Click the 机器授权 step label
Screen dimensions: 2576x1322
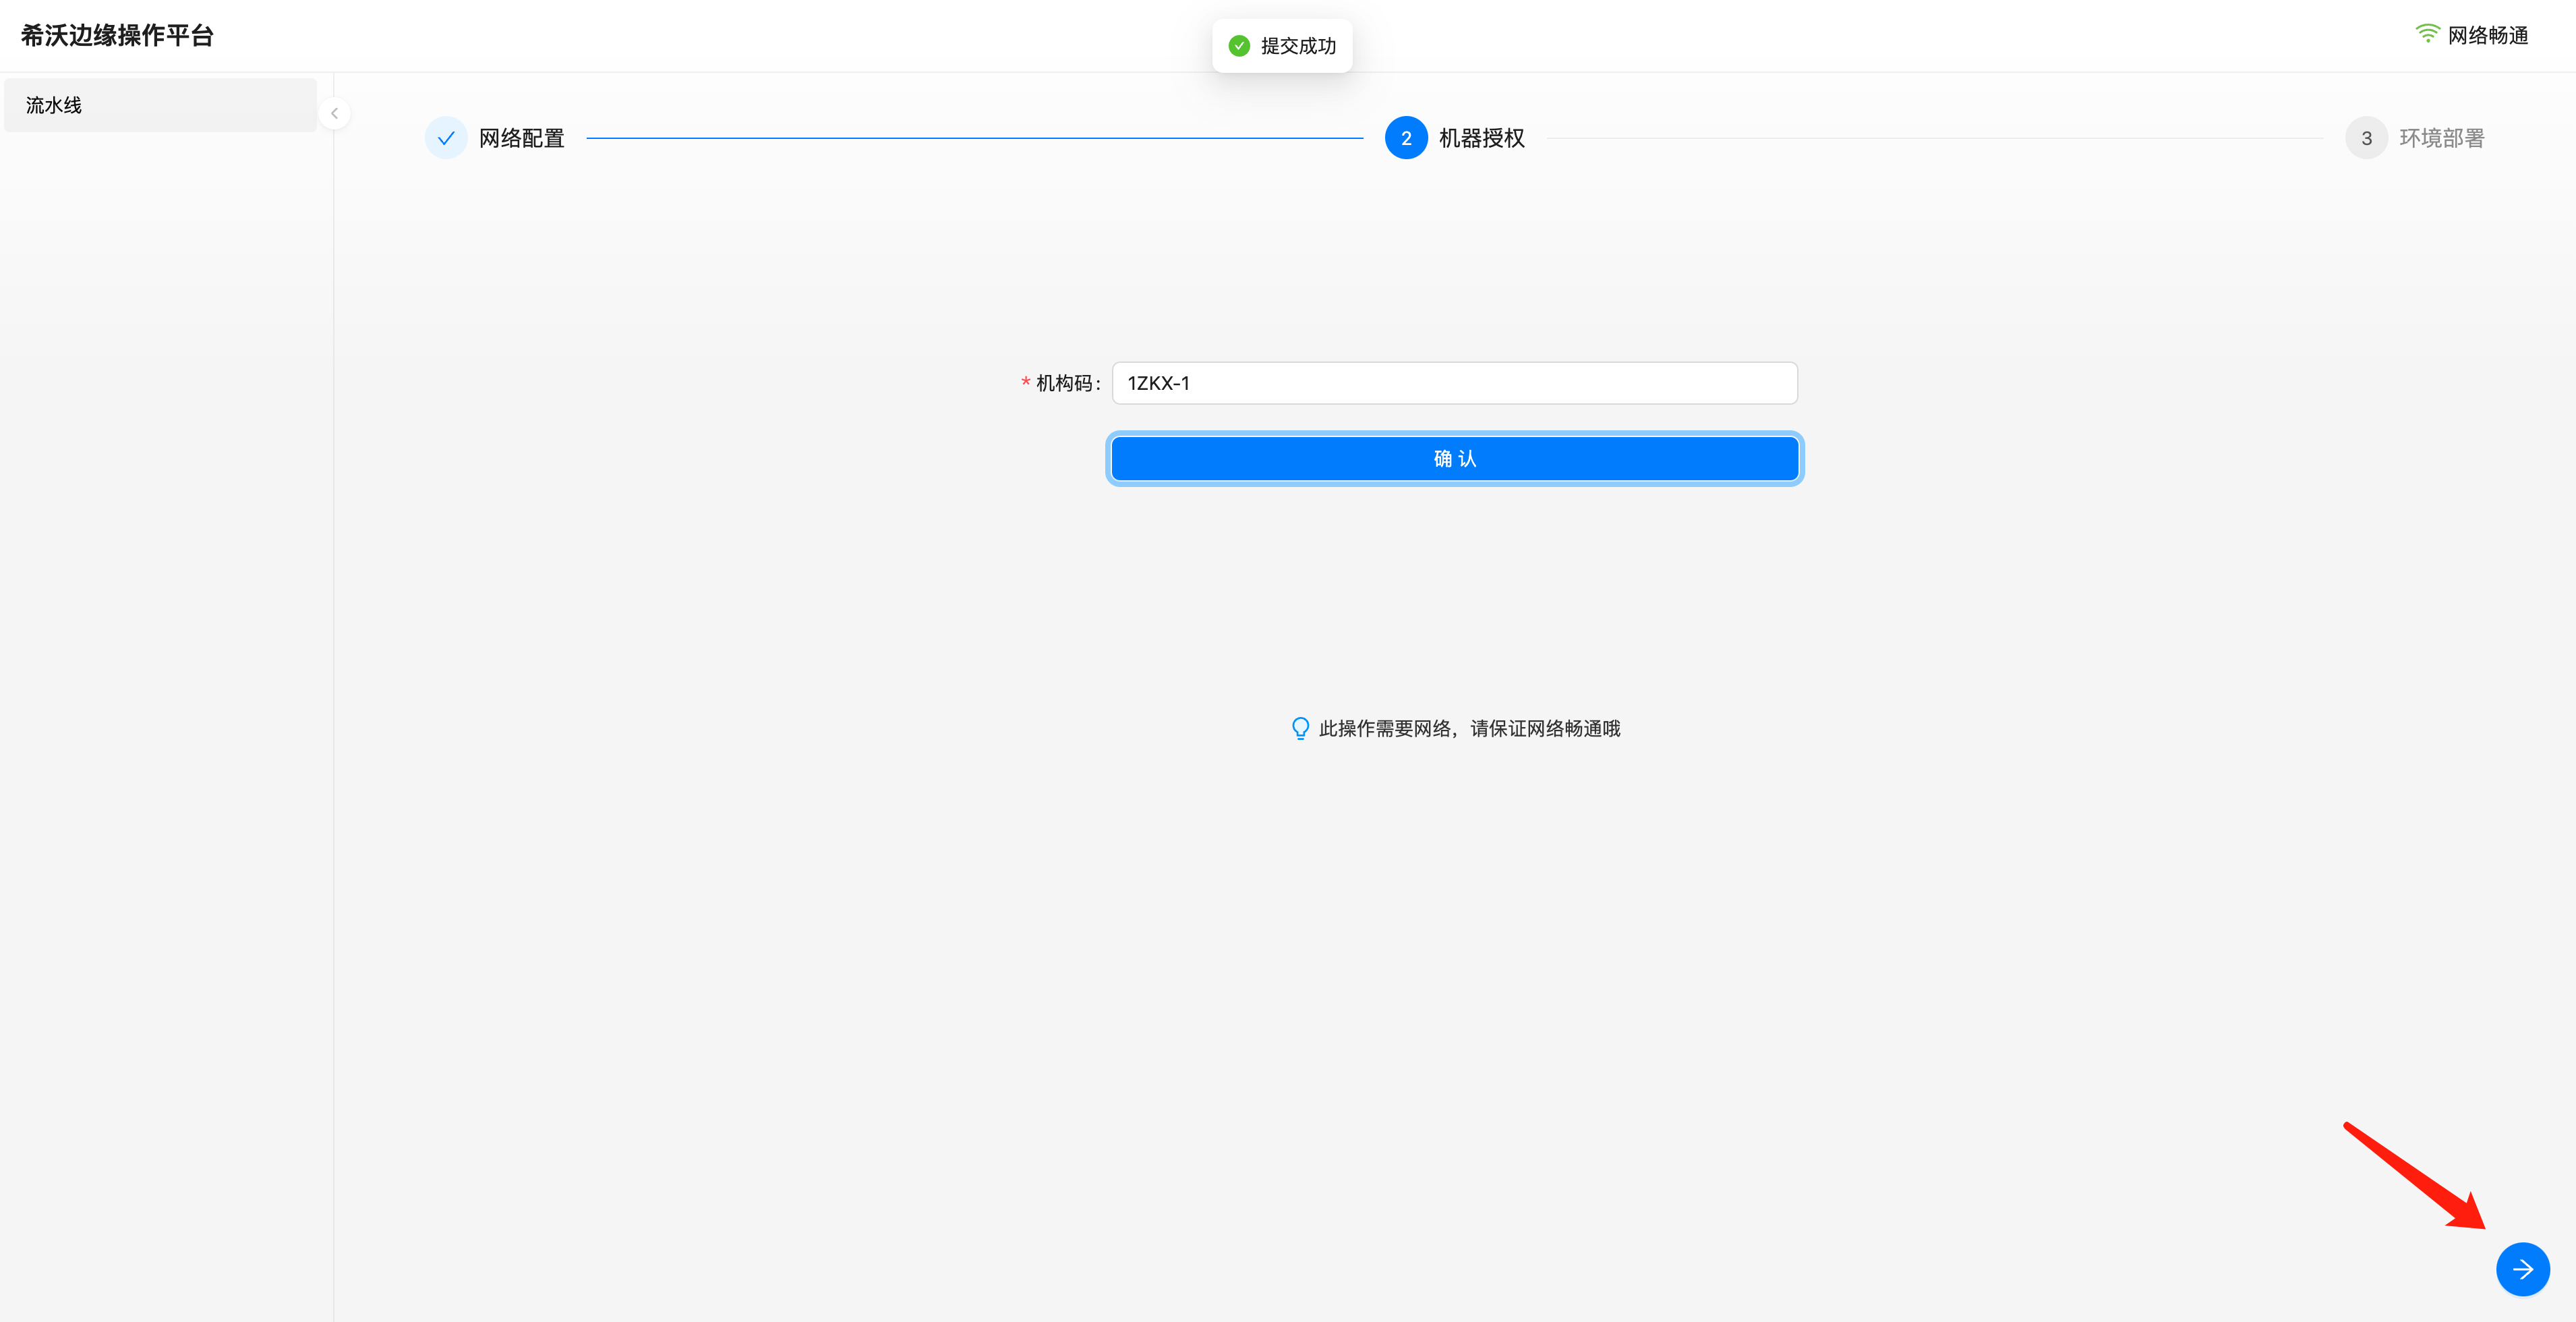(1481, 138)
